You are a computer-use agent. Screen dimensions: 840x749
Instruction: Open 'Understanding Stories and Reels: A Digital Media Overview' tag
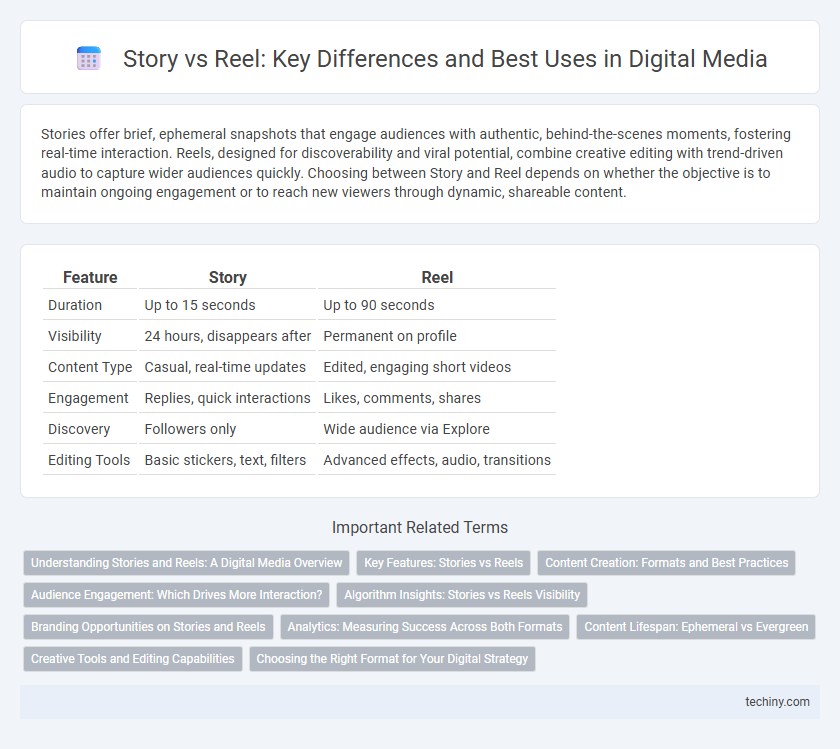point(186,563)
